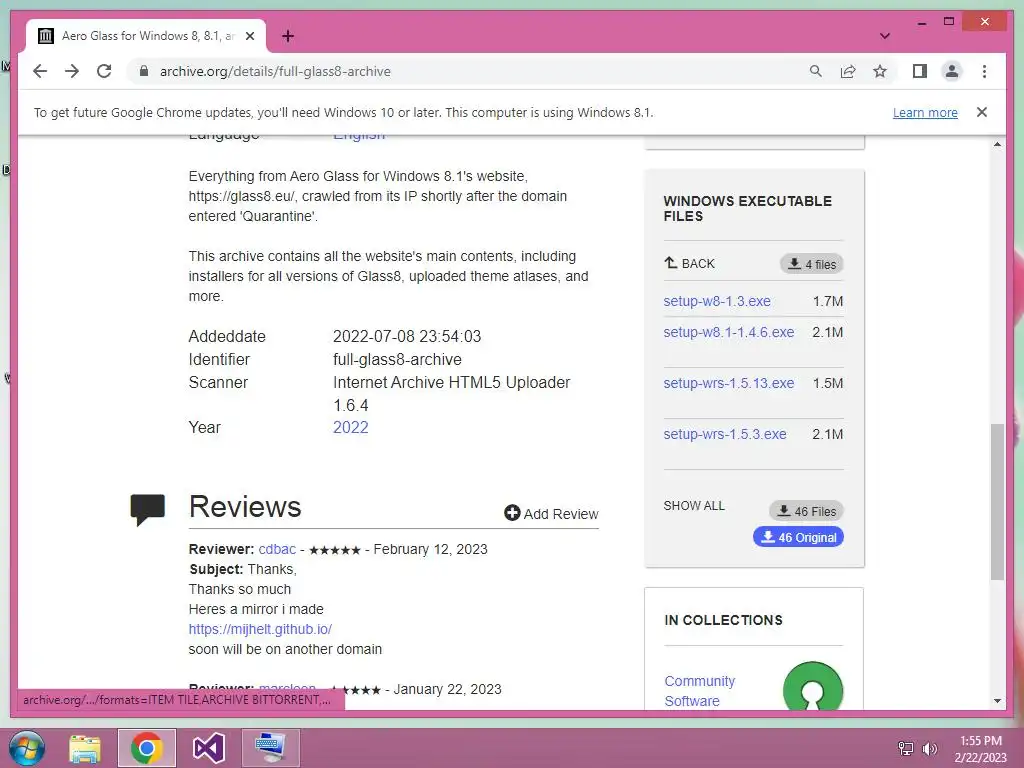This screenshot has width=1024, height=768.
Task: Download all 46 Files
Action: coord(807,511)
